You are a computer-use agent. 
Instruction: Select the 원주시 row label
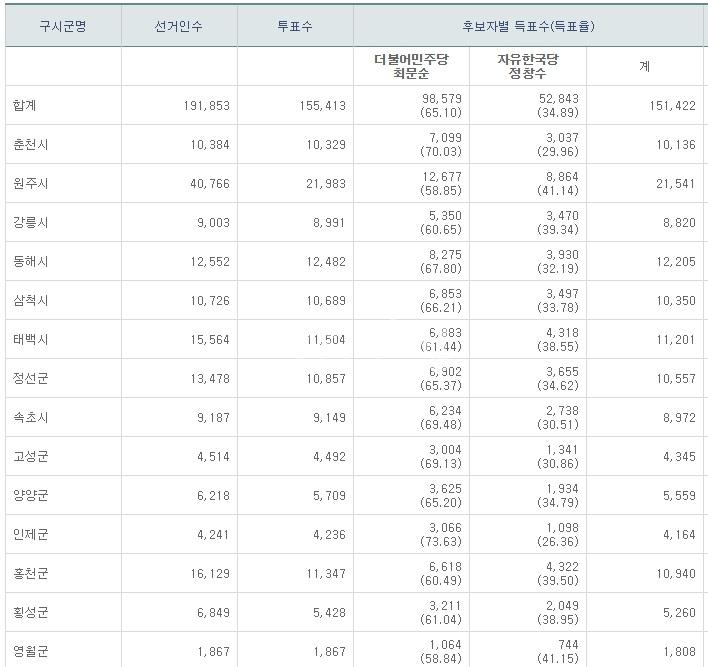point(30,183)
